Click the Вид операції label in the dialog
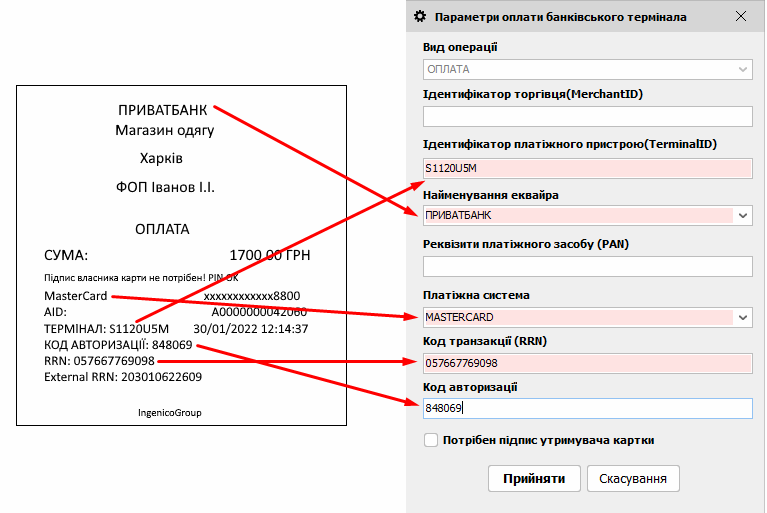 click(460, 47)
